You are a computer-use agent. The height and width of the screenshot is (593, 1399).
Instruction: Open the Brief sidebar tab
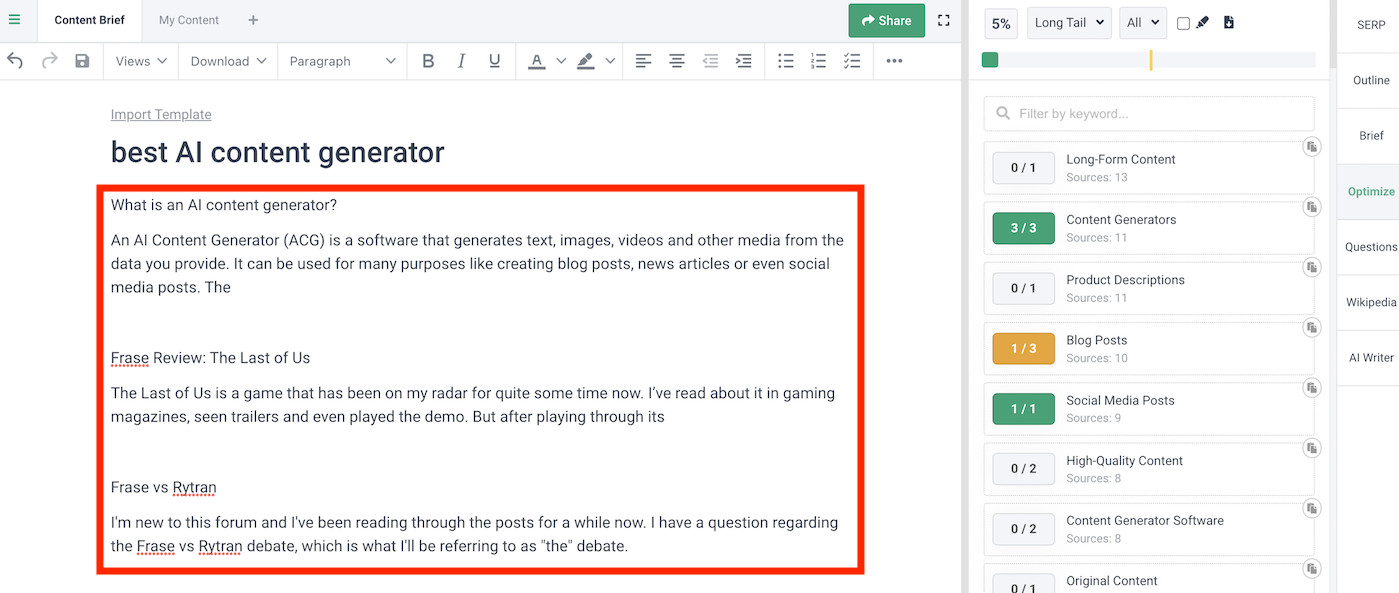(x=1371, y=136)
